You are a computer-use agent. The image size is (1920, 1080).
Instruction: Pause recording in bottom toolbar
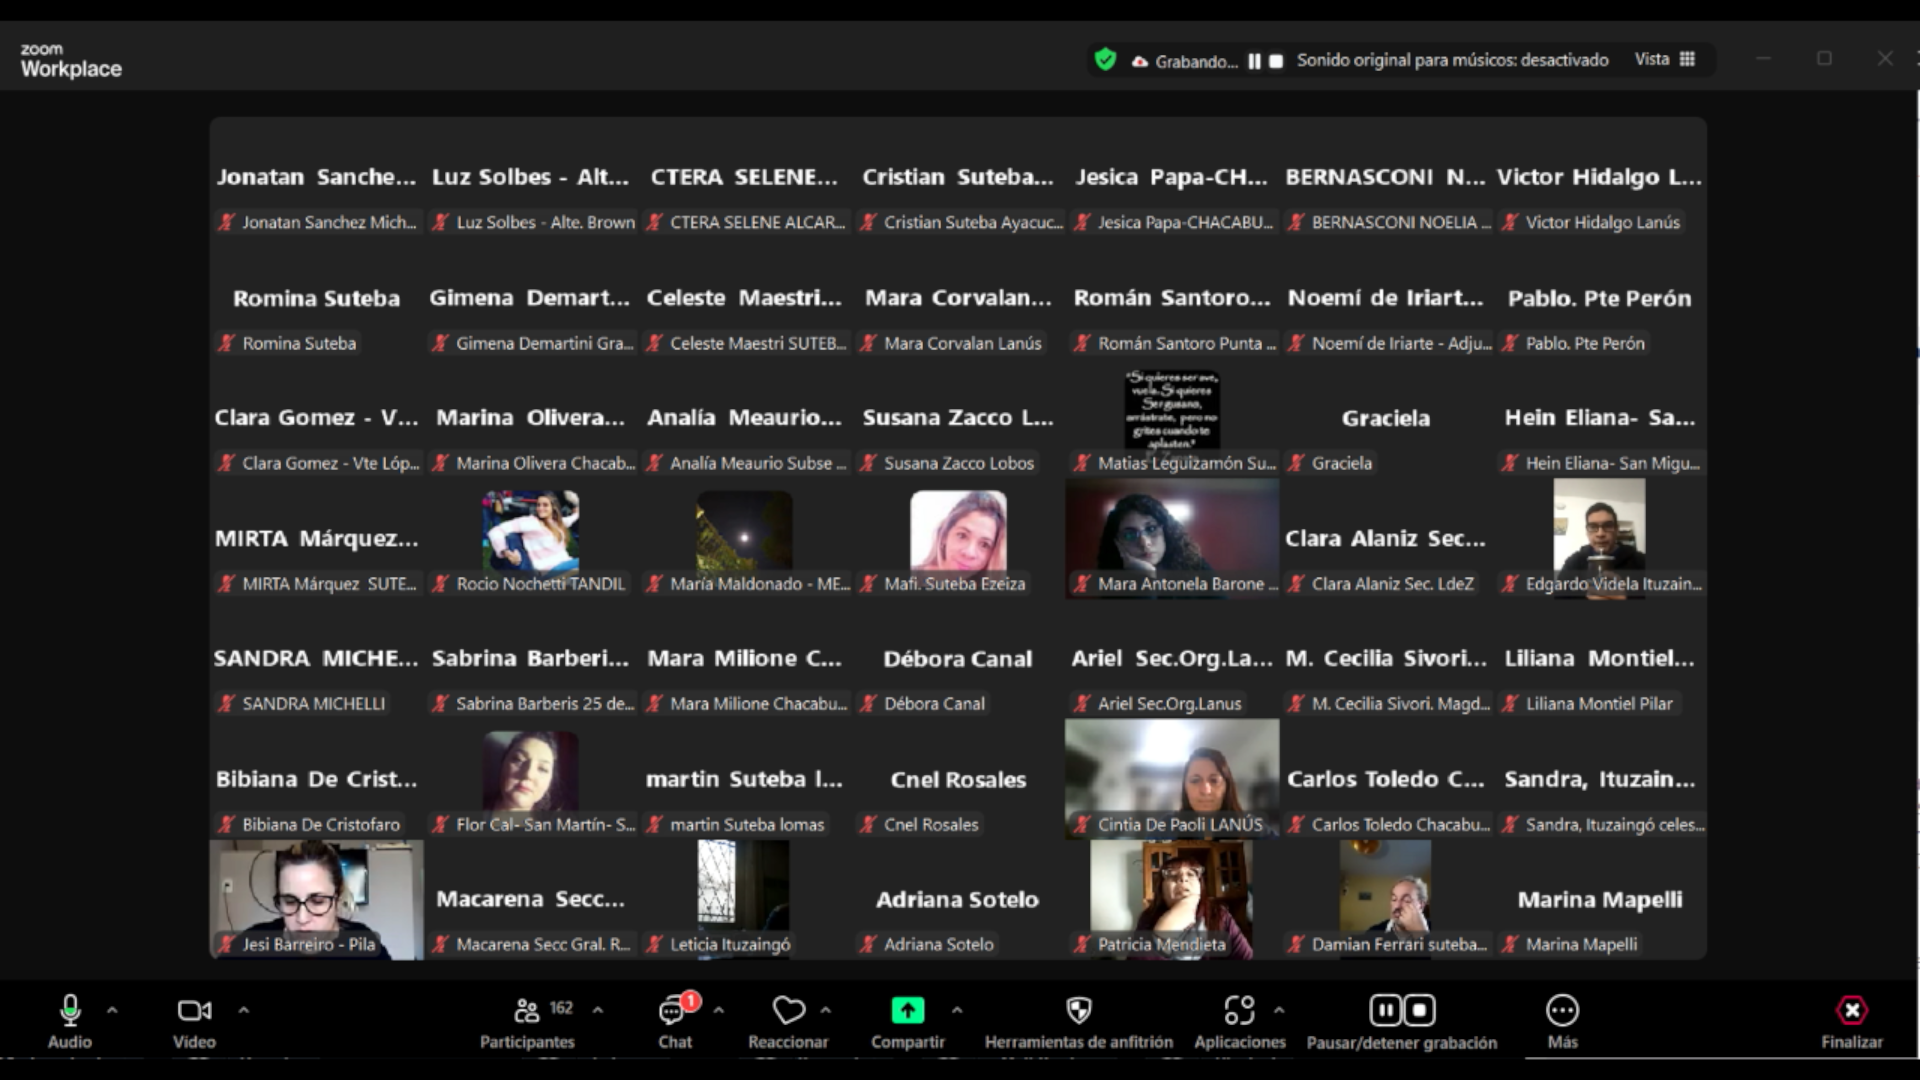tap(1385, 1011)
